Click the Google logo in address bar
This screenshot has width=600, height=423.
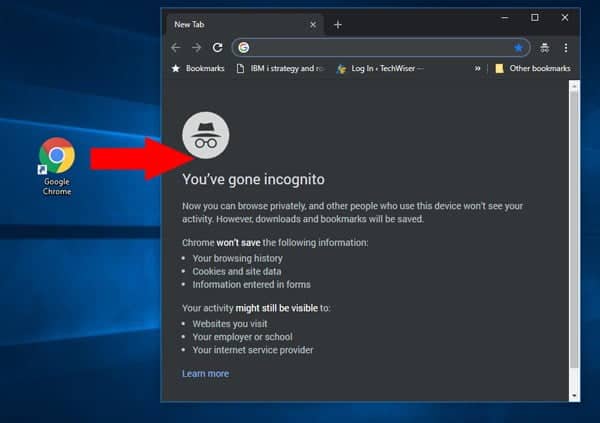tap(244, 47)
